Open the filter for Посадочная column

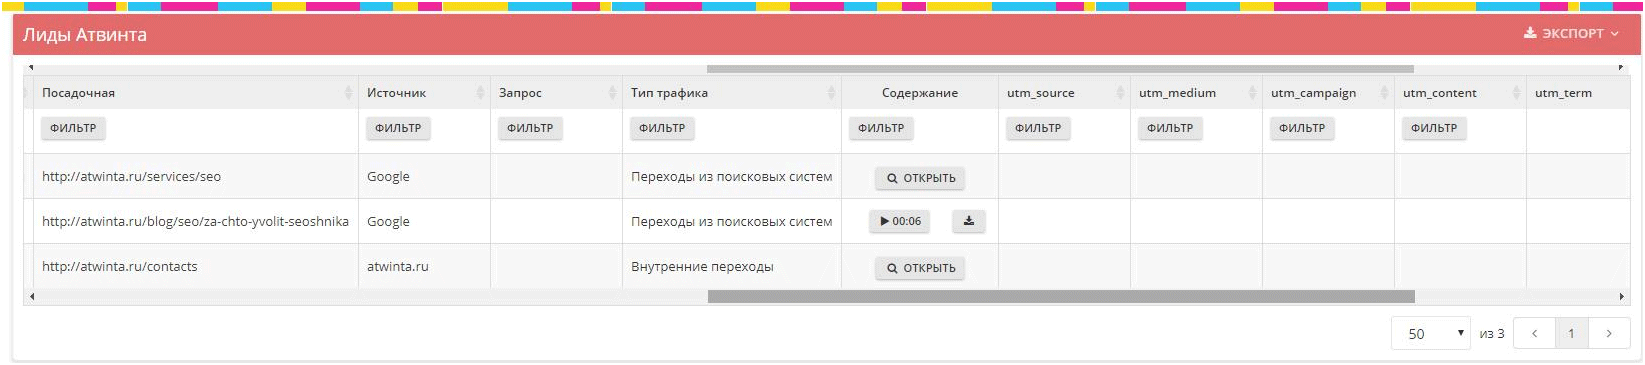coord(73,128)
